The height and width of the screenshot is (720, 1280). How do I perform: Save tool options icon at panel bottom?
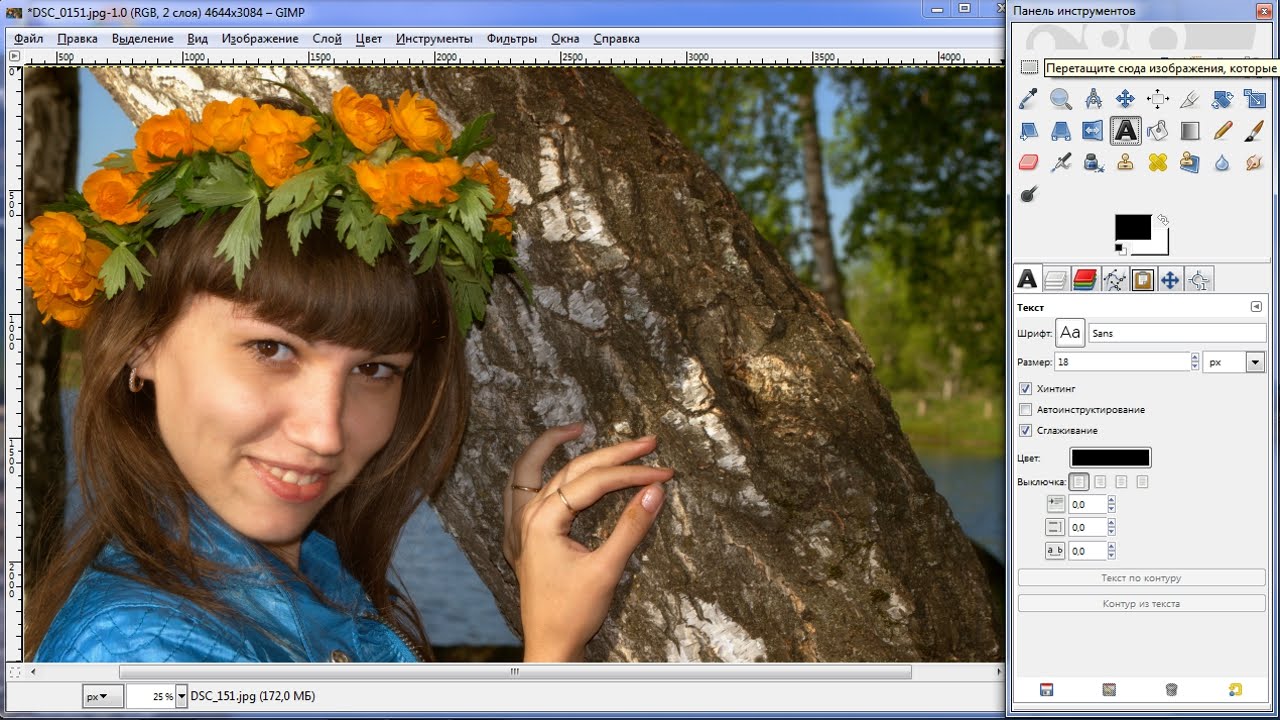(1046, 689)
